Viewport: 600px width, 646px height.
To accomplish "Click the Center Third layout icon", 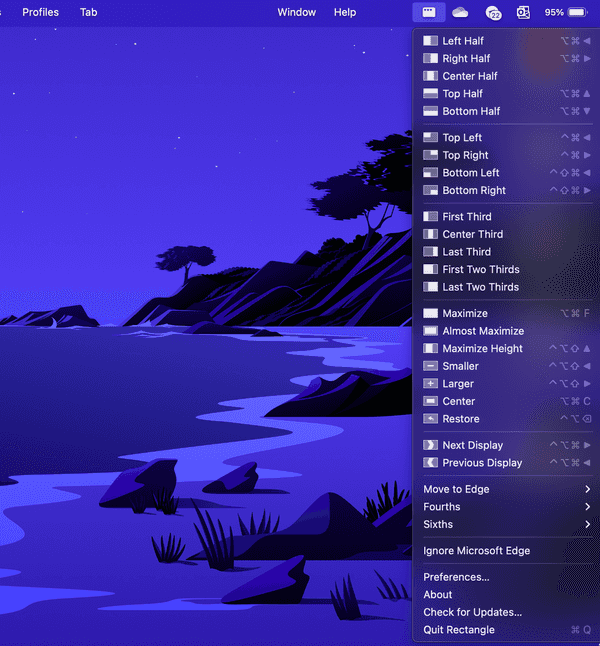I will point(431,234).
